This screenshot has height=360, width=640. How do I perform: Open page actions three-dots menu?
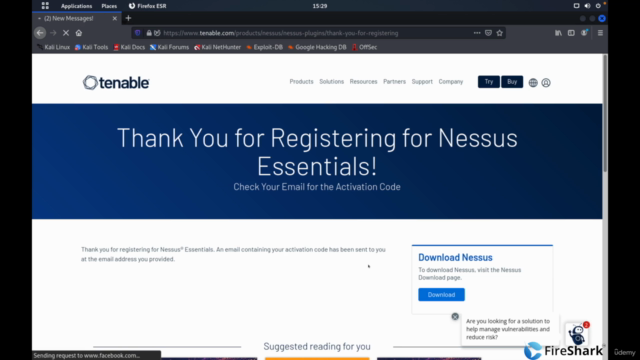[477, 33]
